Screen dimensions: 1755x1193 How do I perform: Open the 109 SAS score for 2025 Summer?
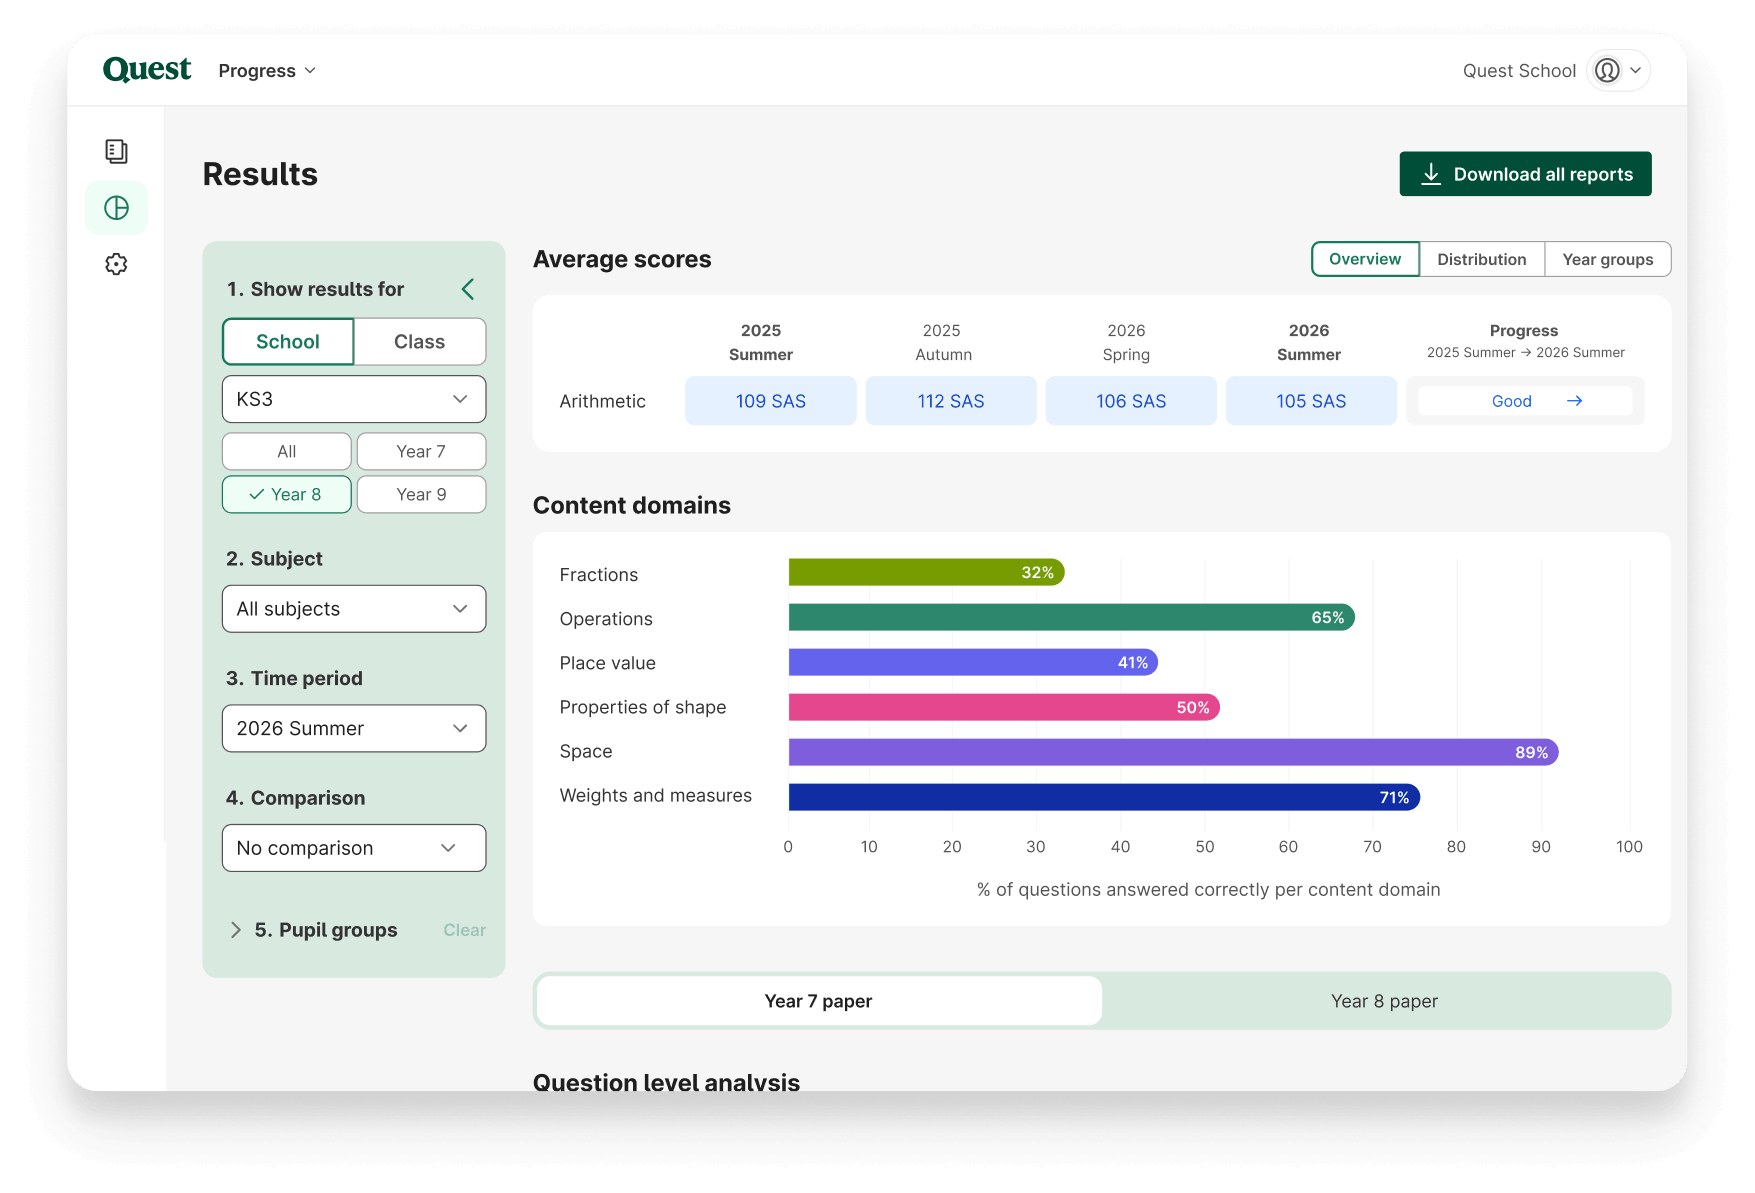pyautogui.click(x=771, y=401)
